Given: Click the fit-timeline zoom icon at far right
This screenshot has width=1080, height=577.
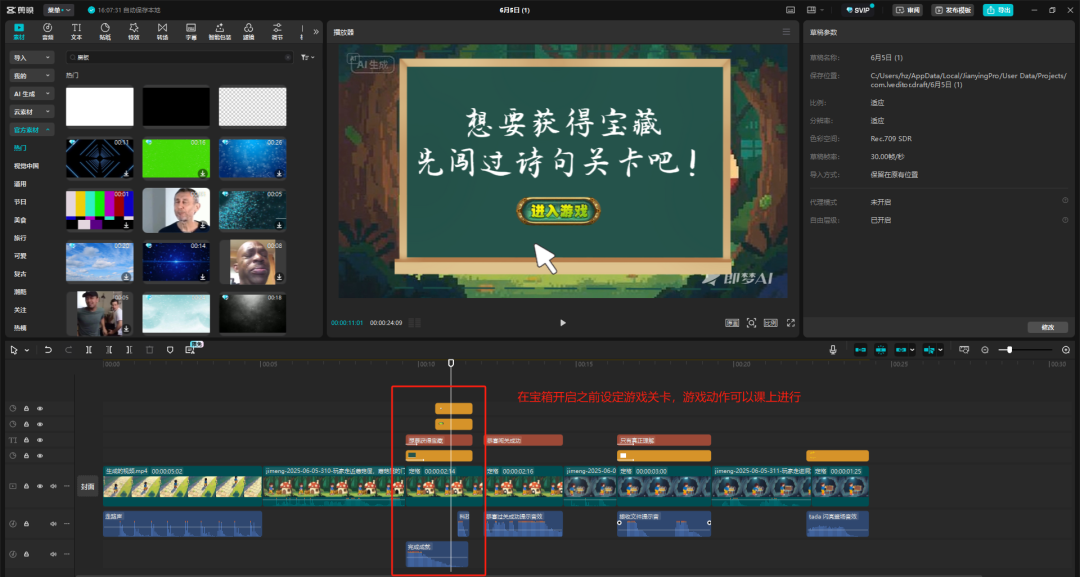Looking at the screenshot, I should click(1065, 350).
